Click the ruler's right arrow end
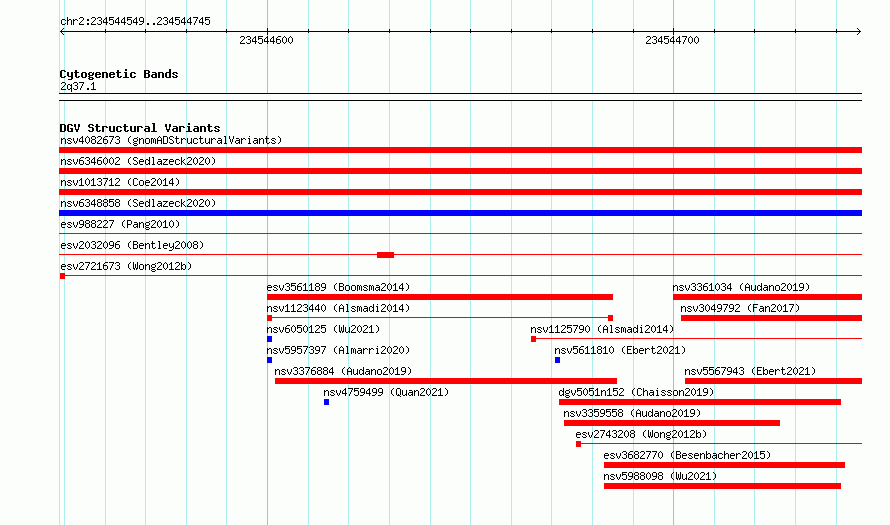This screenshot has height=525, width=890. (x=859, y=32)
